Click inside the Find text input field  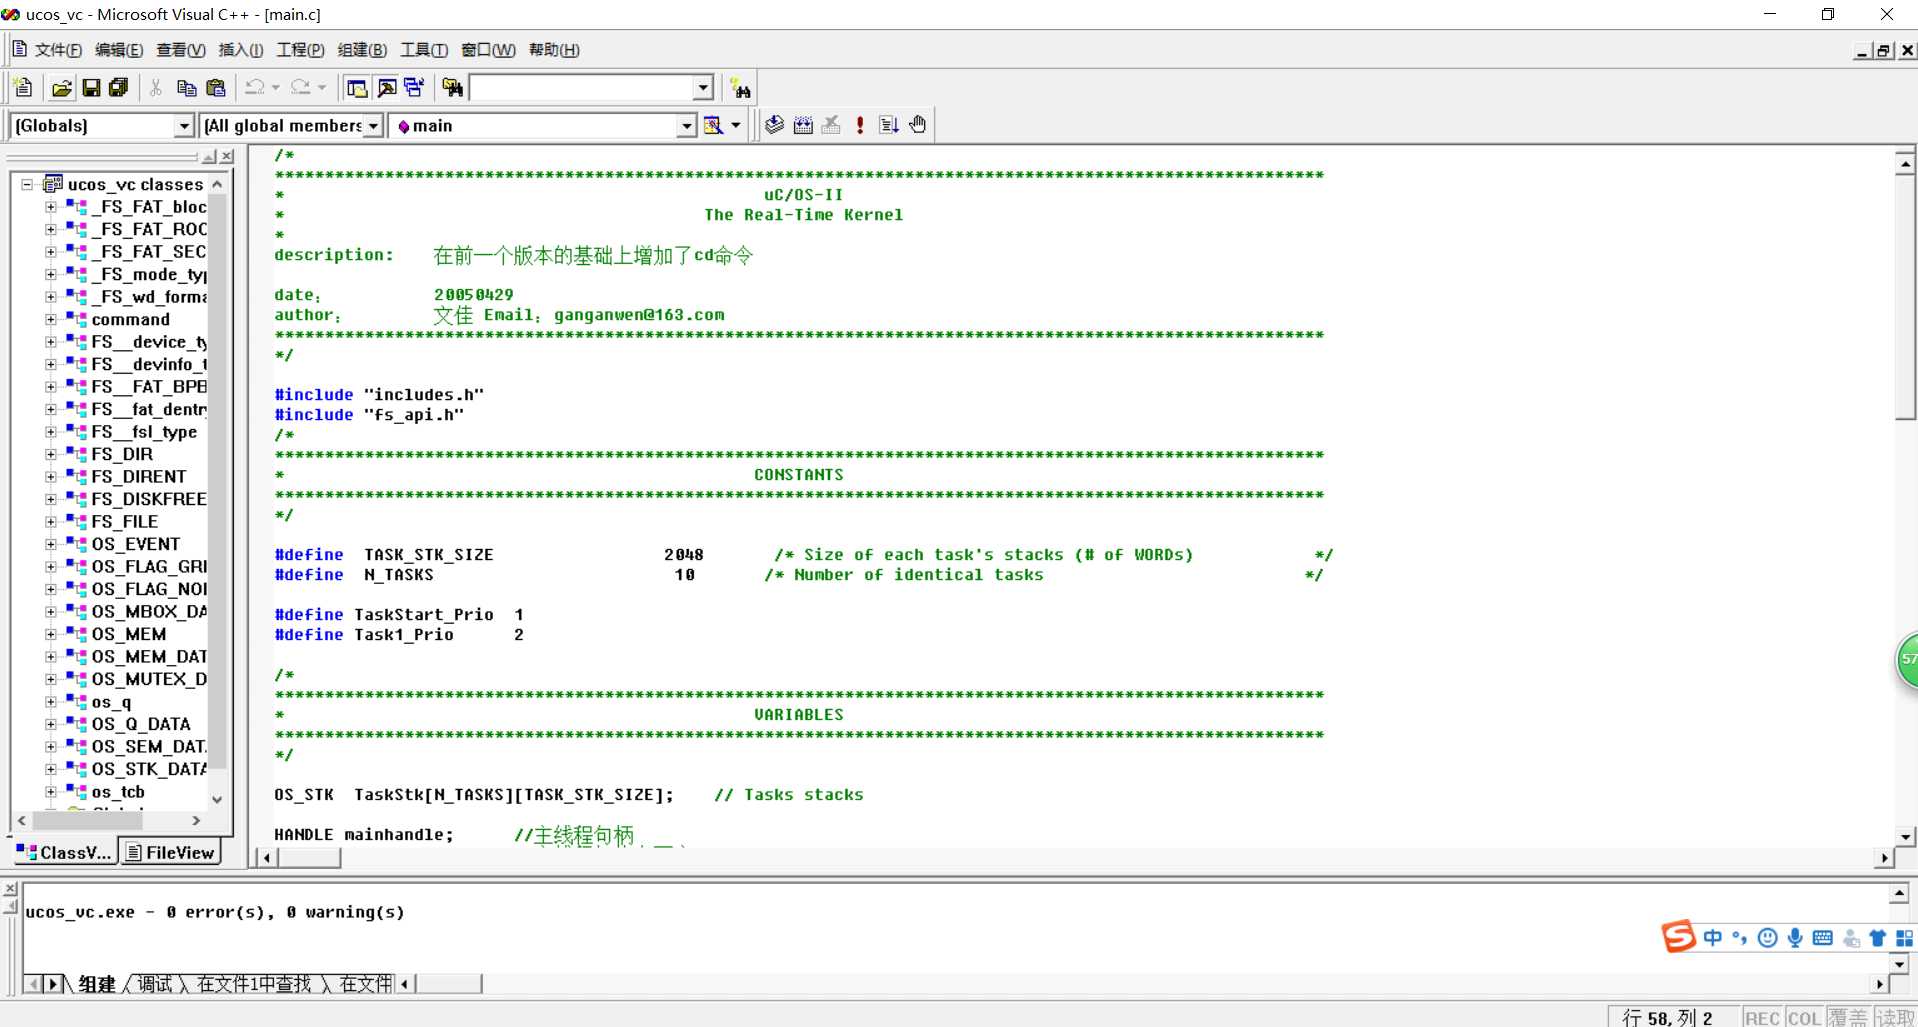tap(582, 88)
